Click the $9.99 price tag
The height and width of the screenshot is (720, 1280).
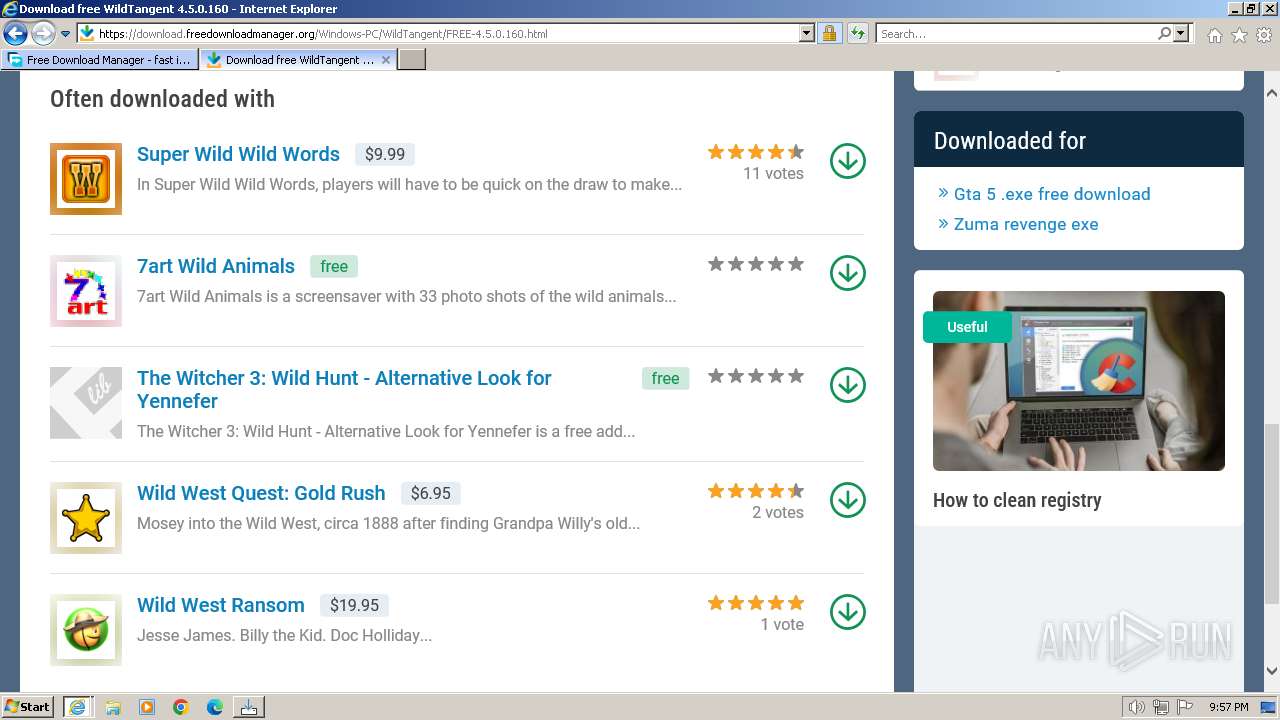coord(385,154)
